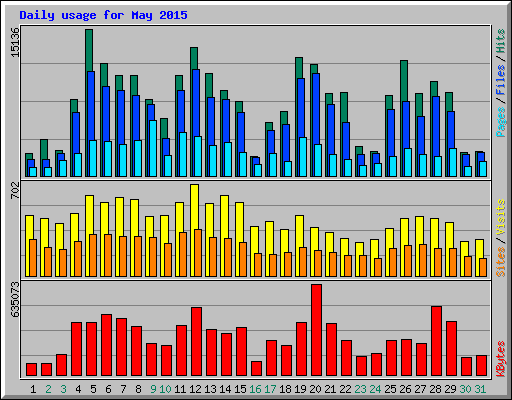
Task: Click day label 4 on the x-axis
Action: (x=78, y=389)
